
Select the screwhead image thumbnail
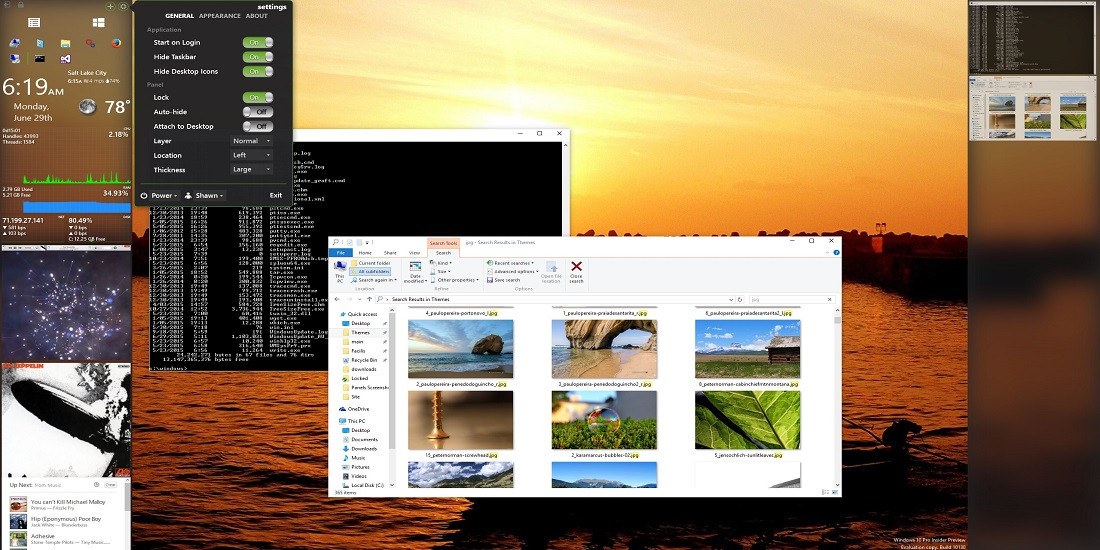(x=460, y=420)
